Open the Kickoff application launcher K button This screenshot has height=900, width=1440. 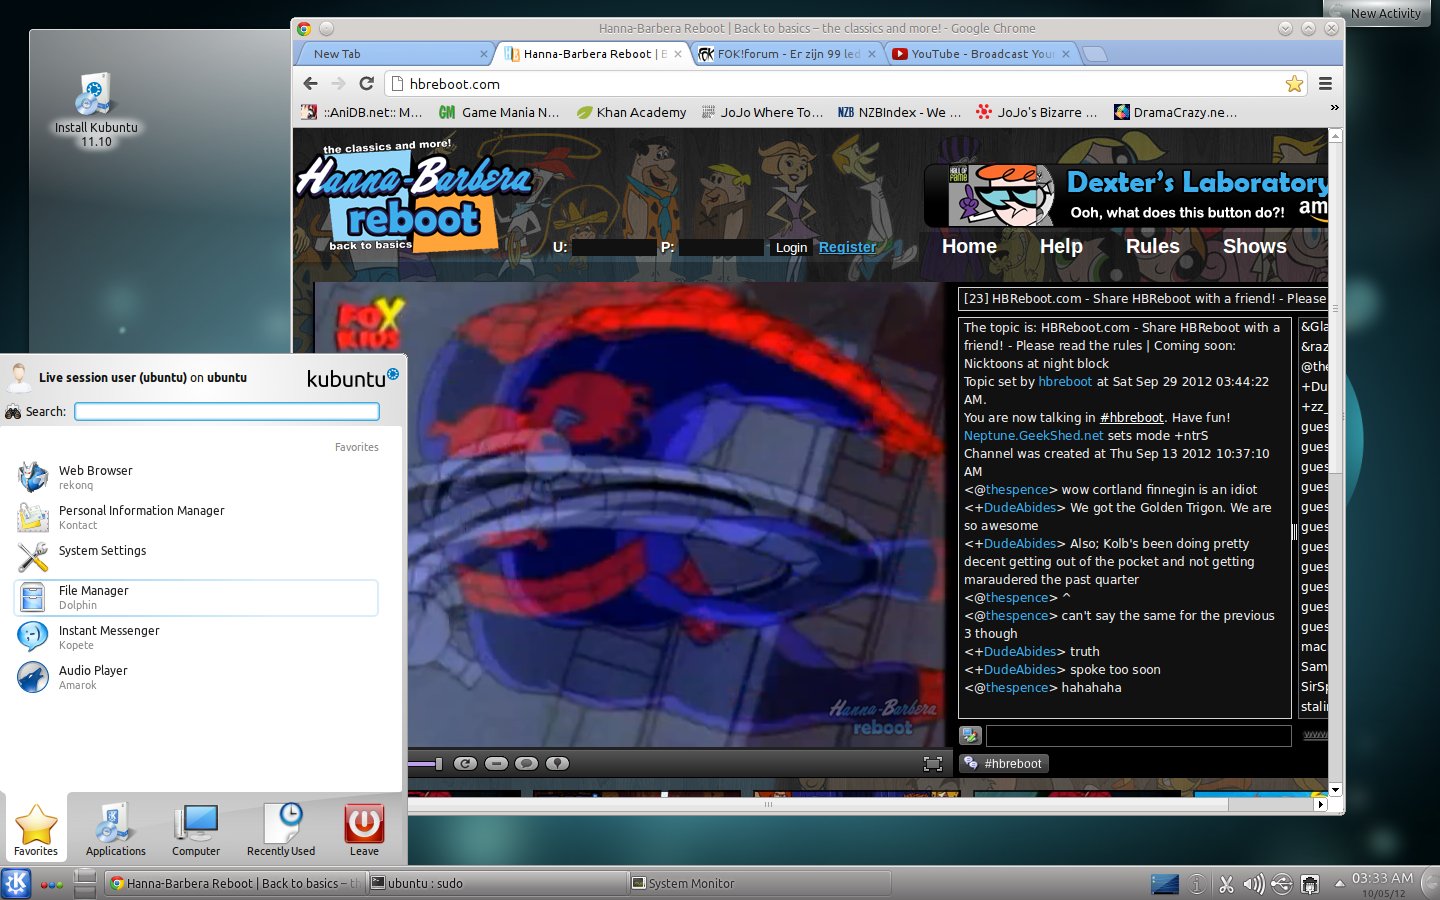click(16, 883)
